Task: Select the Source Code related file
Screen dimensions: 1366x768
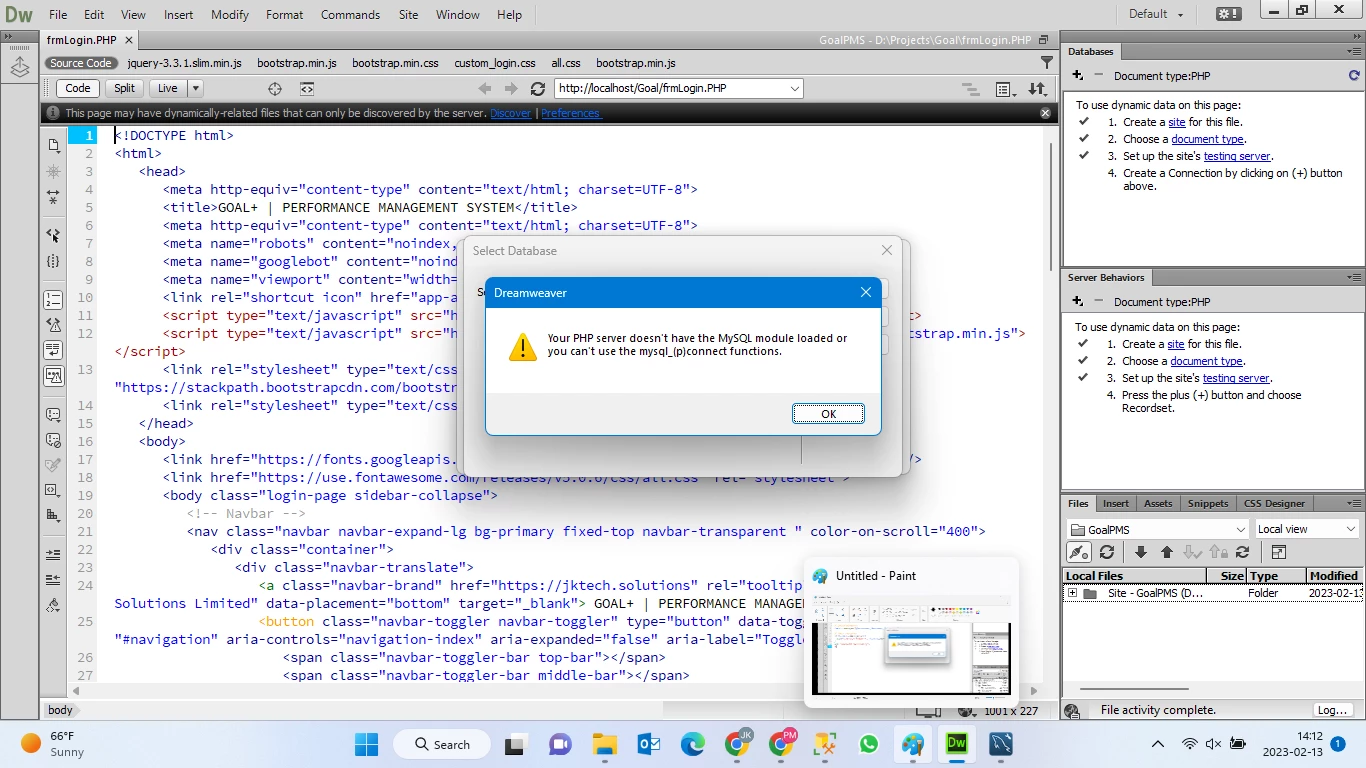Action: point(81,63)
